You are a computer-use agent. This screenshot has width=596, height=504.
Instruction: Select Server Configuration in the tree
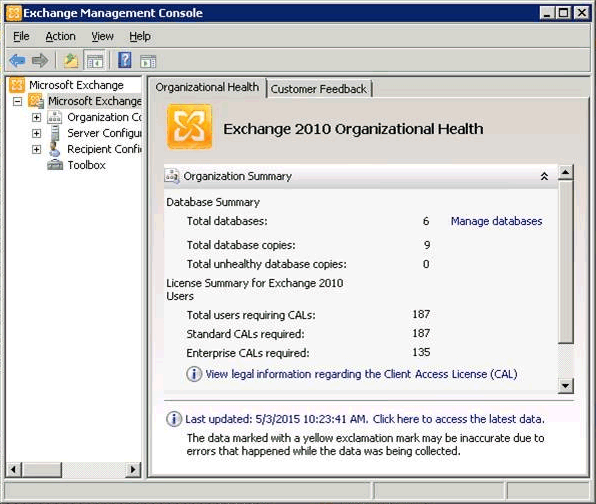104,133
